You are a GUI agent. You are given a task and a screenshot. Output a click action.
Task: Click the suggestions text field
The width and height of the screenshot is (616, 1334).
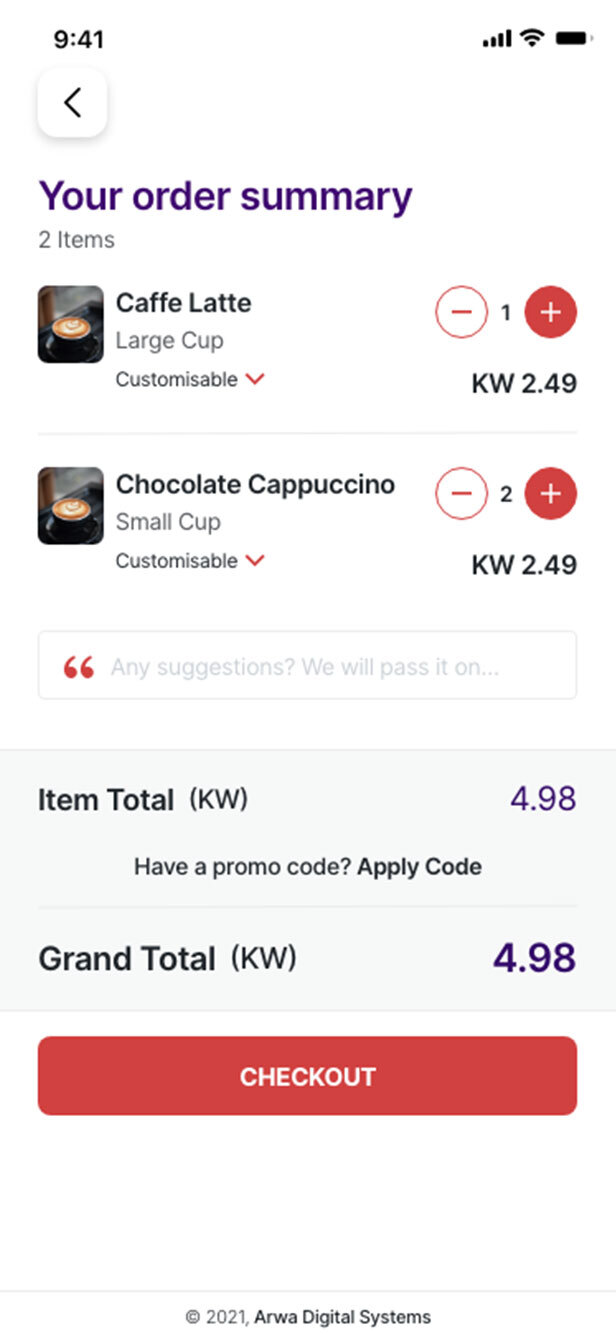[x=320, y=666]
